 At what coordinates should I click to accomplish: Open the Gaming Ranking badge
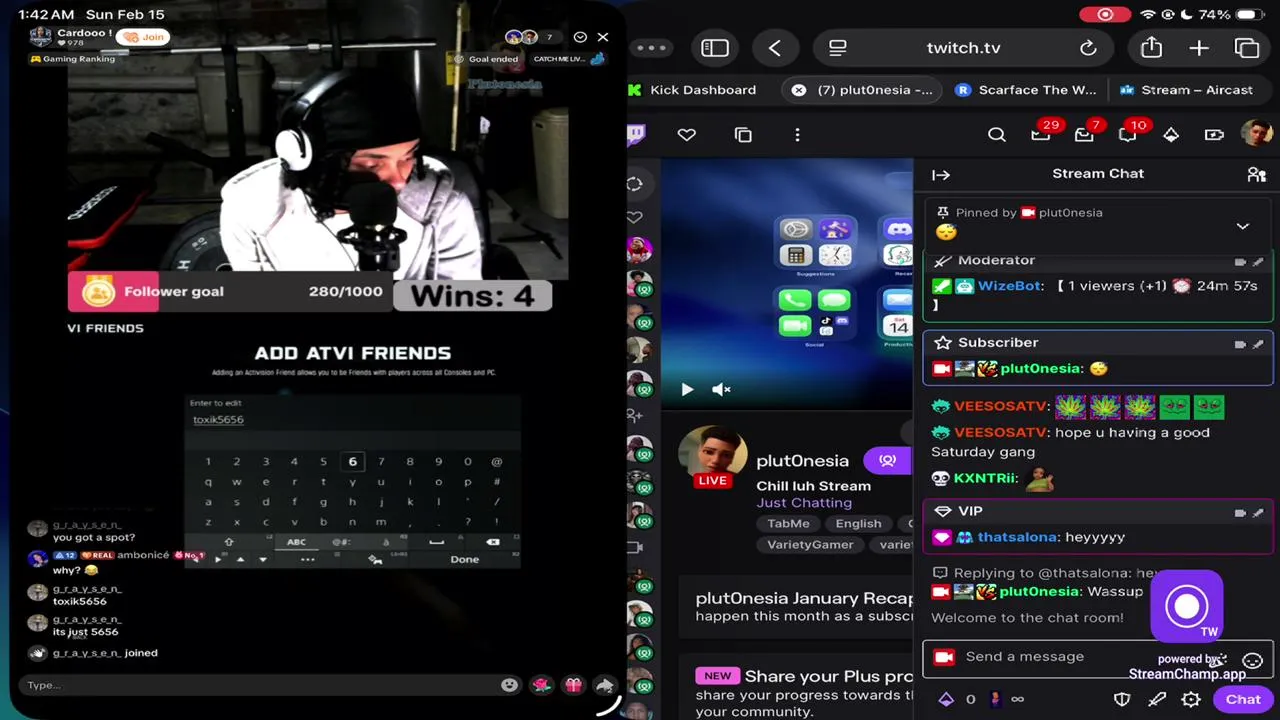(x=72, y=59)
